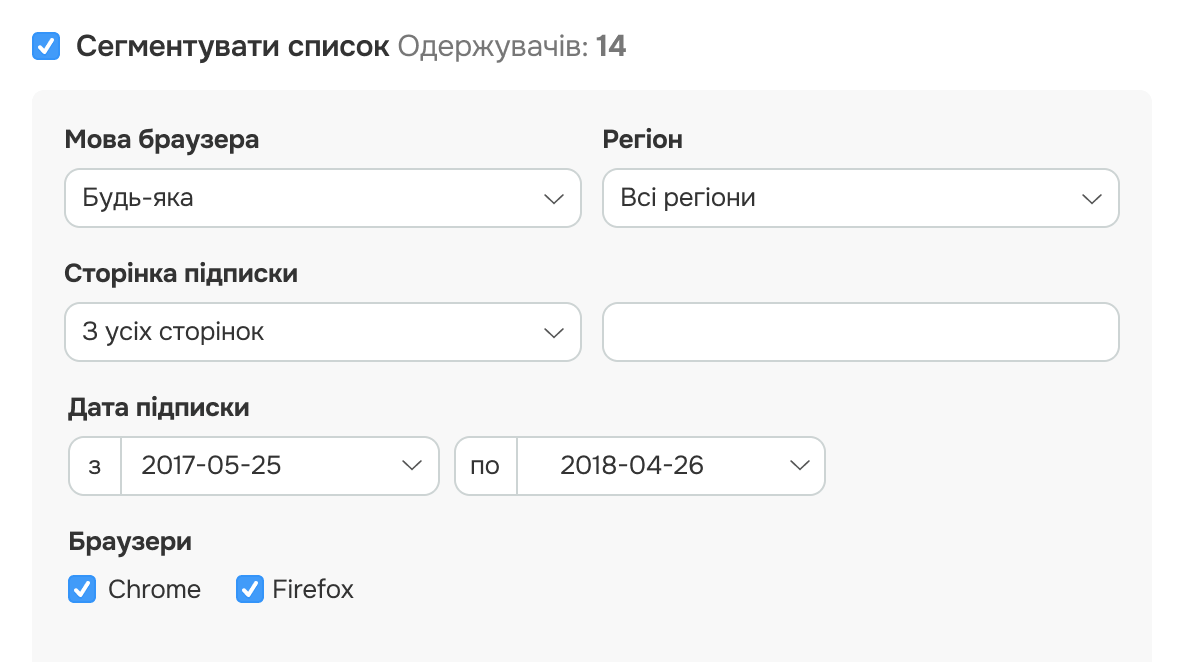Select the end date value 2018-04-26
This screenshot has width=1184, height=662.
tap(632, 466)
